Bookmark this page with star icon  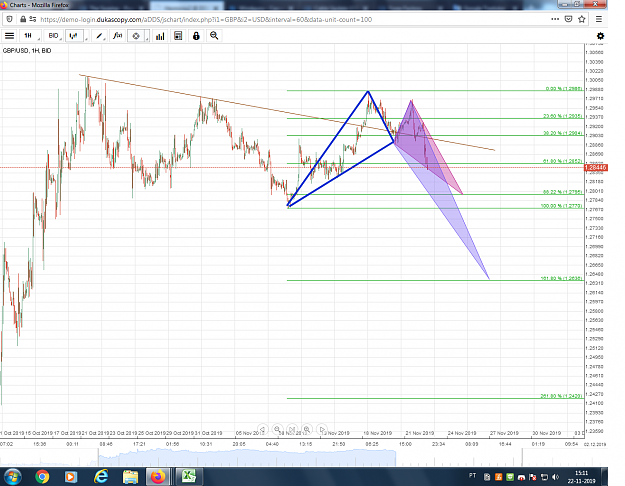[x=582, y=19]
